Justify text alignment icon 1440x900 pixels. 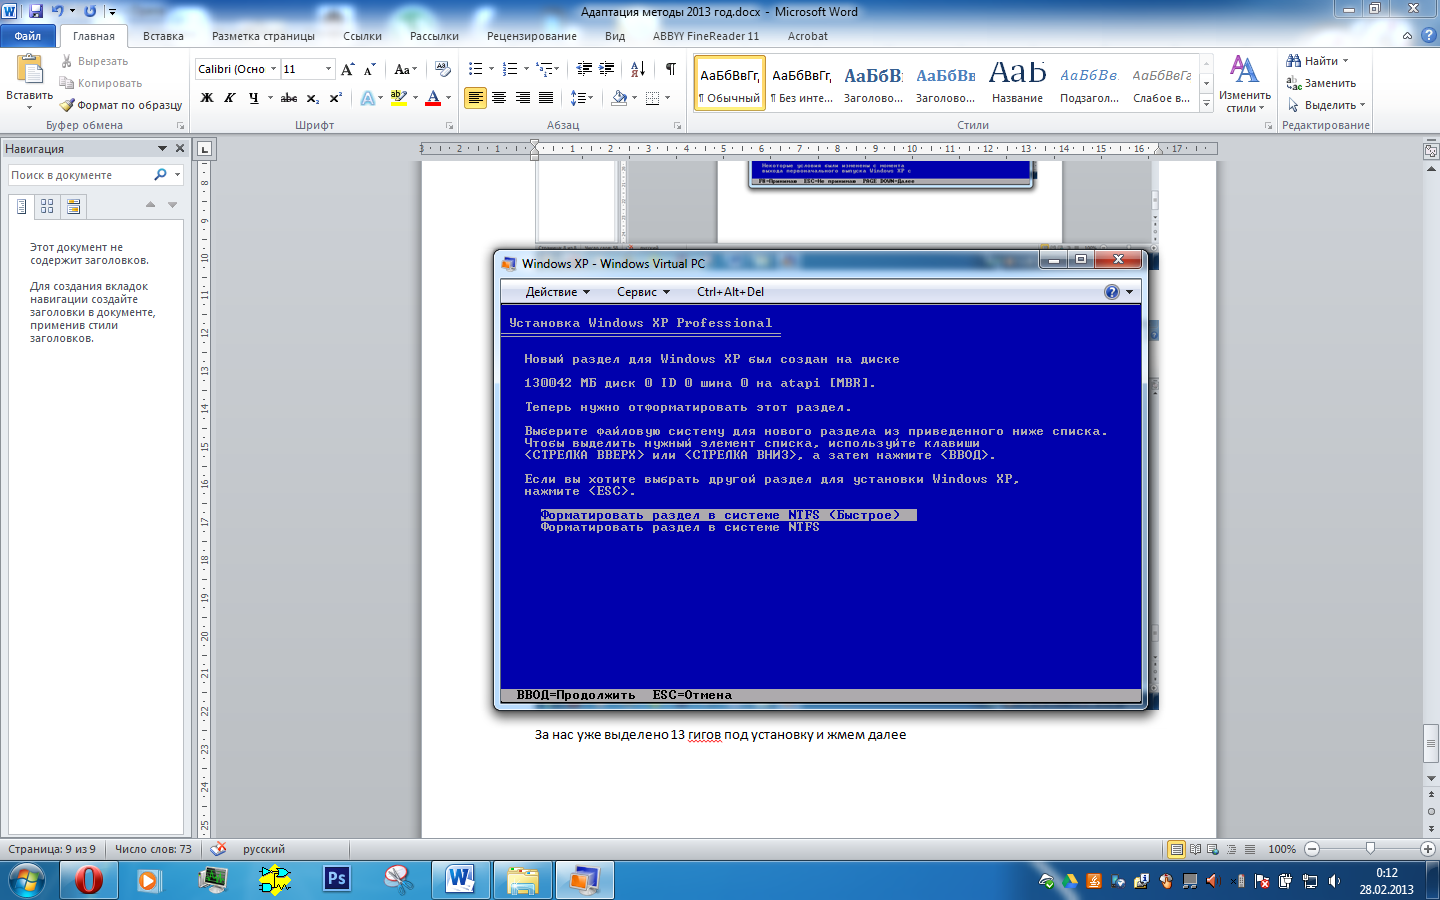(x=546, y=98)
